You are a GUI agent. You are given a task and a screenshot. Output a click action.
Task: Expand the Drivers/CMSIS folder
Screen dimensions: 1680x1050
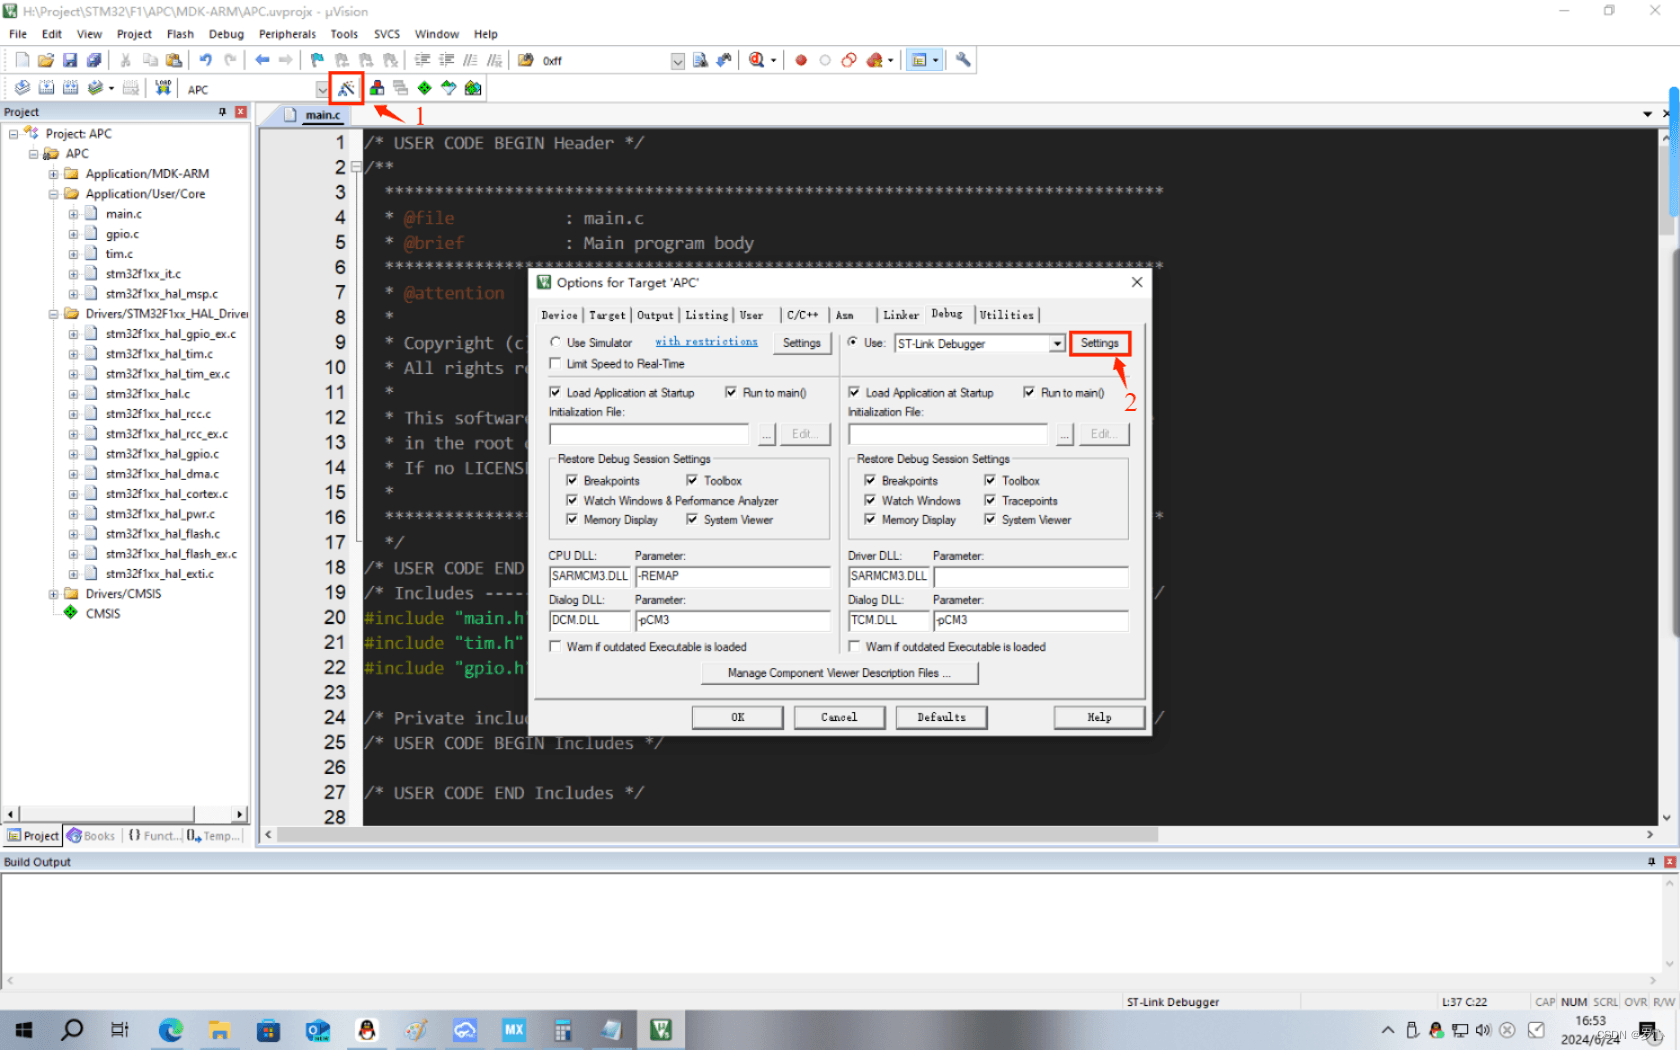click(x=53, y=594)
